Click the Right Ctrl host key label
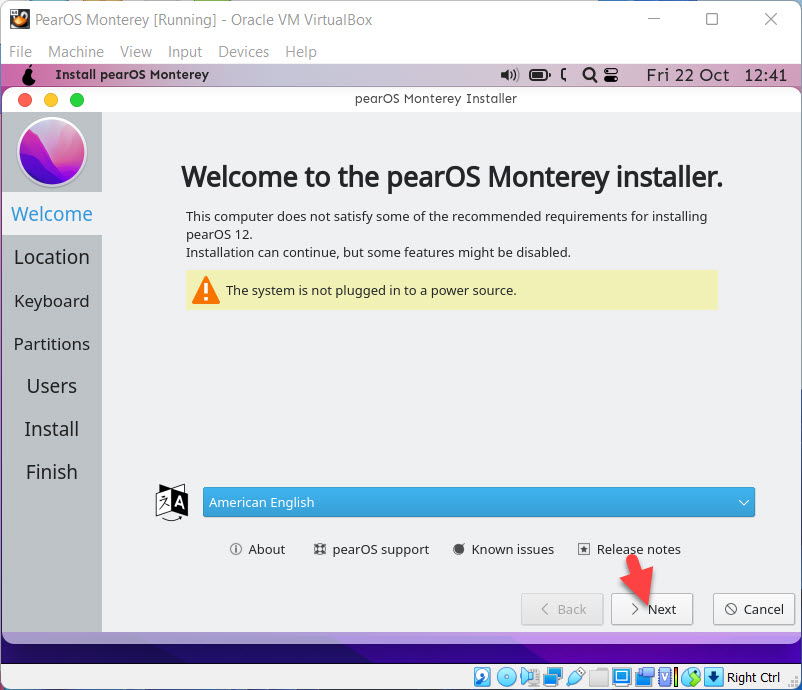 pyautogui.click(x=753, y=677)
